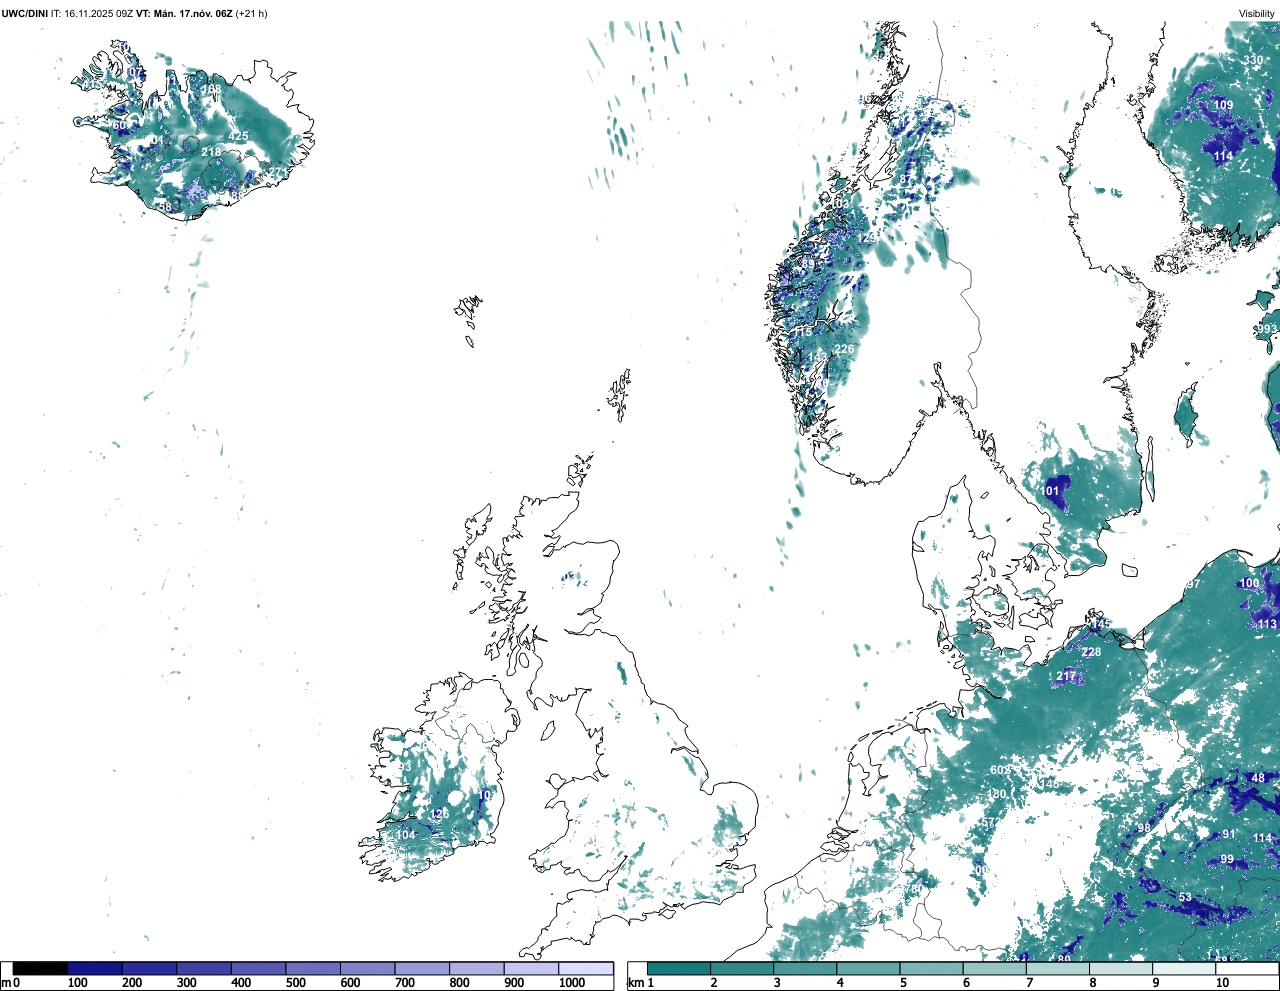Click the '5' tick label on the km scale
Viewport: 1280px width, 991px height.
click(x=902, y=983)
